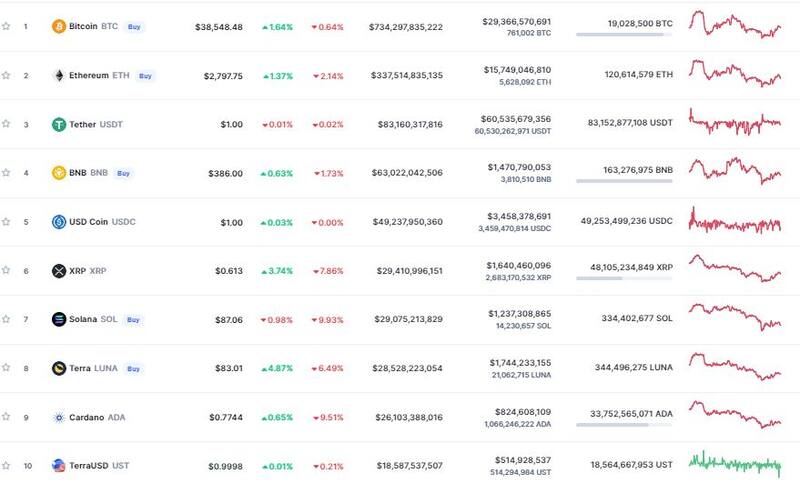
Task: Click the Cardano coin logo icon
Action: 59,417
